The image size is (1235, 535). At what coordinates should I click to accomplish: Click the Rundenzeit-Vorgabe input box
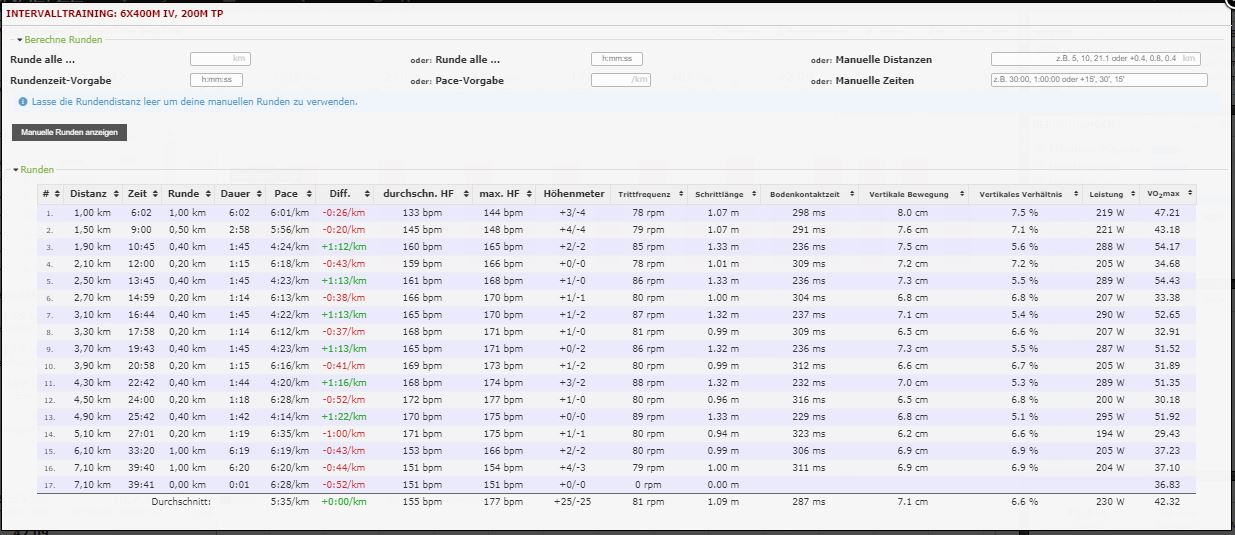(x=216, y=80)
